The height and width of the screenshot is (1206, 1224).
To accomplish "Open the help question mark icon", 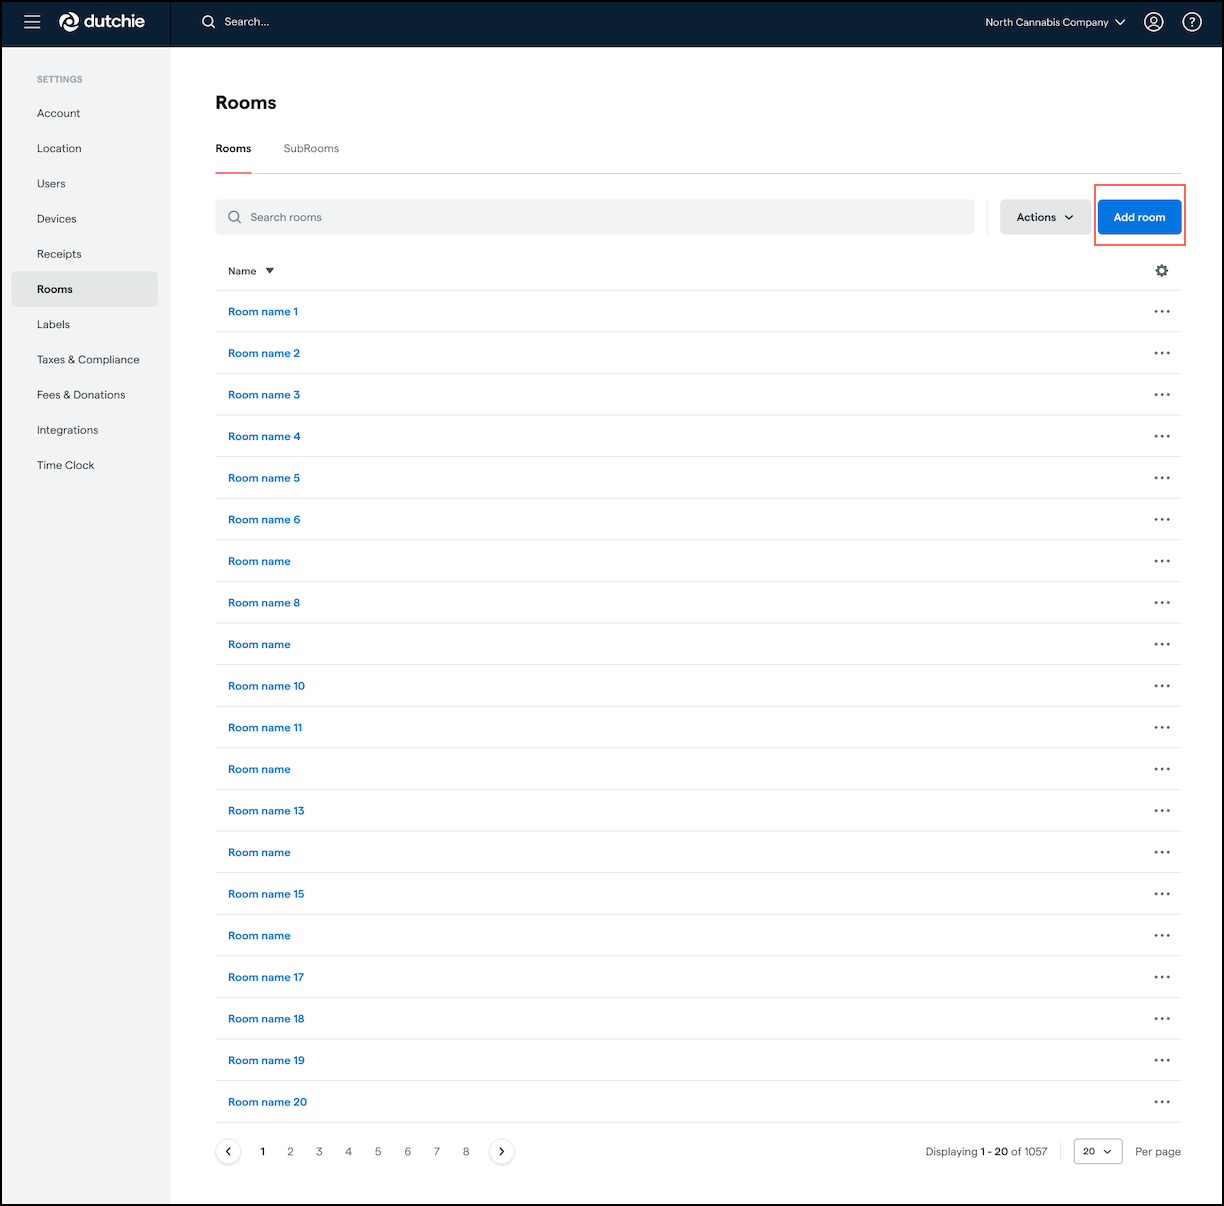I will [x=1192, y=22].
